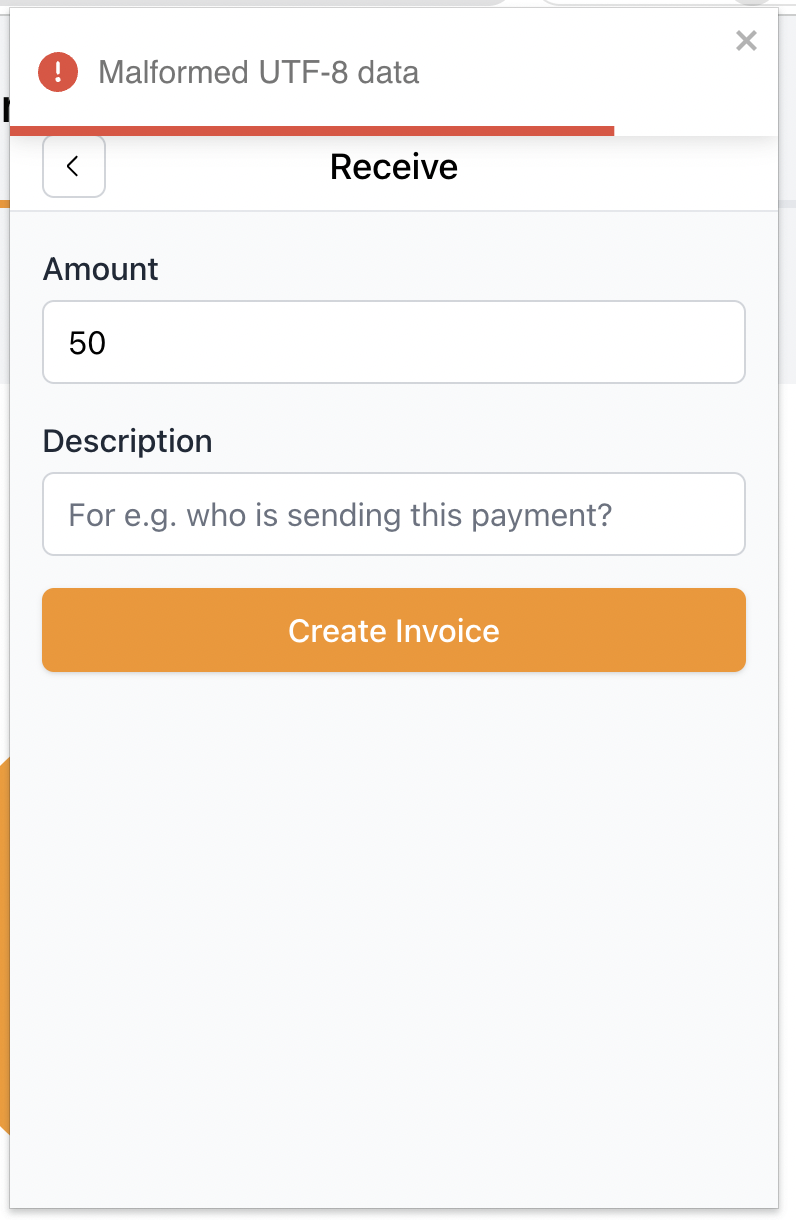Click the unfilled portion of toast timer bar
The image size is (796, 1220).
pyautogui.click(x=695, y=130)
